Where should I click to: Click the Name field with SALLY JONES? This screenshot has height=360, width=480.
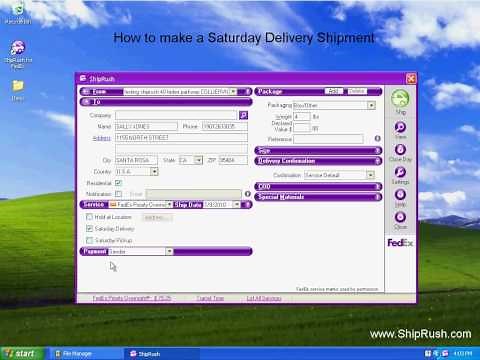[x=146, y=127]
